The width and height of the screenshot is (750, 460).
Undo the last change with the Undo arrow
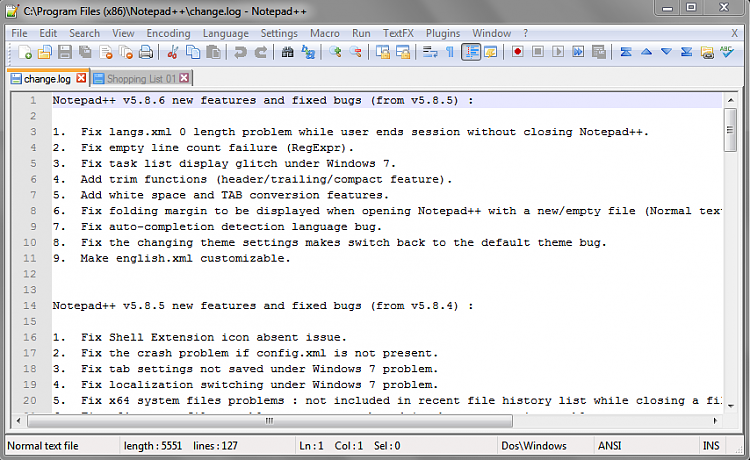click(240, 52)
